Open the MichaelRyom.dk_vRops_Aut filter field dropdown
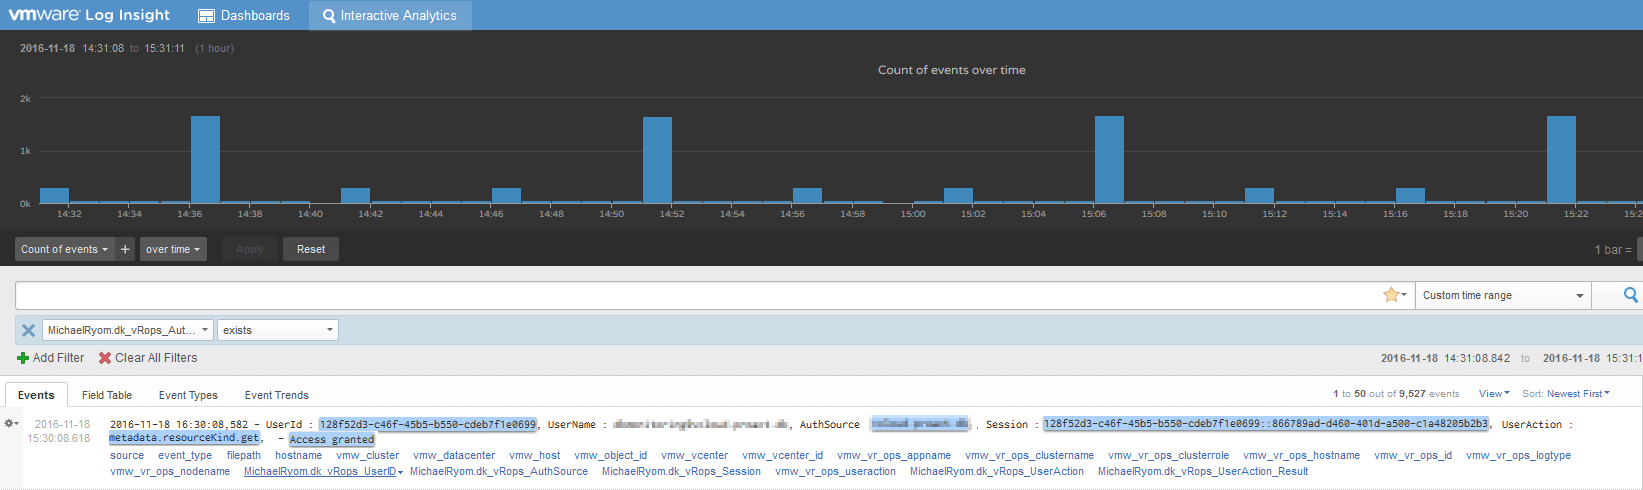Image resolution: width=1643 pixels, height=490 pixels. tap(128, 330)
